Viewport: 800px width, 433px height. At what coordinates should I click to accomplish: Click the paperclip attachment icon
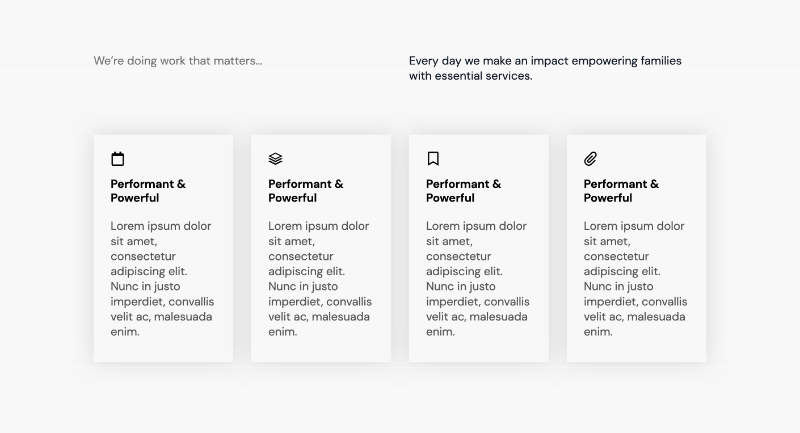tap(591, 158)
